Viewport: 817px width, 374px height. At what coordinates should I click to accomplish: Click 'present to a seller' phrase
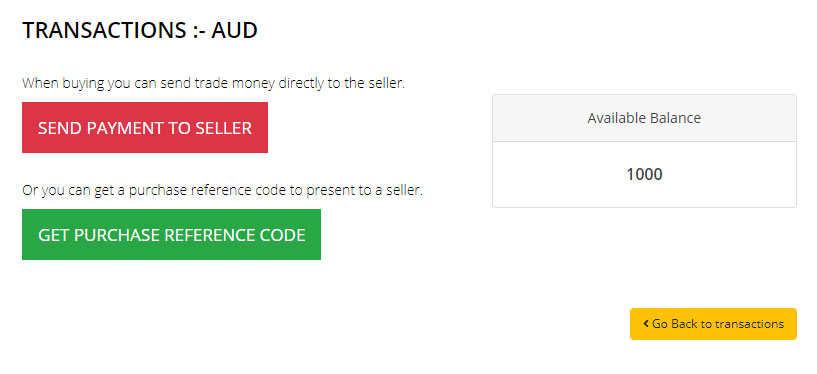pos(364,191)
